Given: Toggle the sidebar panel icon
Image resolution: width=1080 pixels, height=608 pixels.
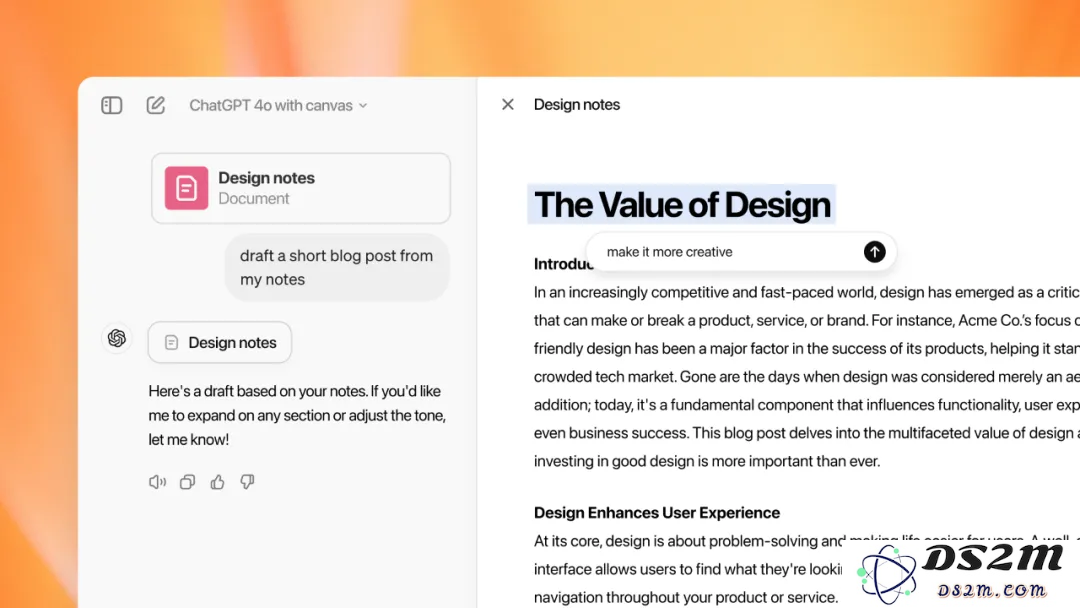Looking at the screenshot, I should (112, 105).
